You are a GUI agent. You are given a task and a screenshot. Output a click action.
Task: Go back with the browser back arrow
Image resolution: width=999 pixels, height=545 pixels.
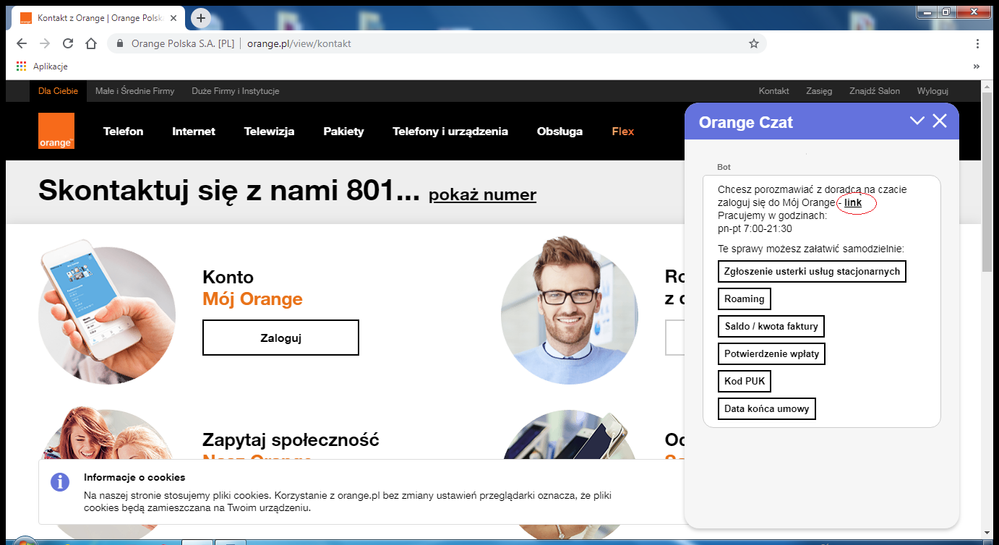(22, 43)
